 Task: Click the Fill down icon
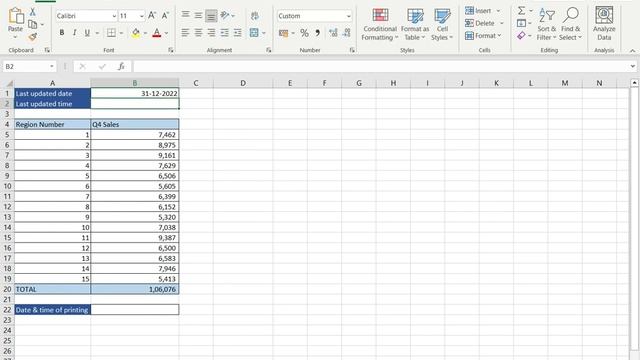pos(522,23)
